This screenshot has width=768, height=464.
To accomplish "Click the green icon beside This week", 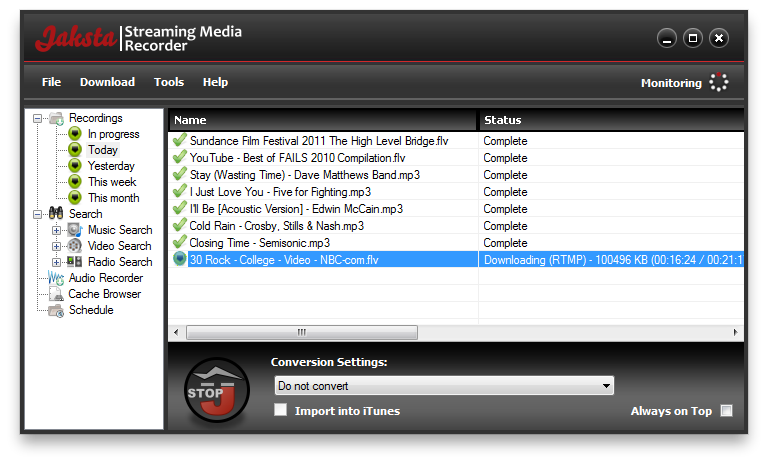I will (74, 182).
